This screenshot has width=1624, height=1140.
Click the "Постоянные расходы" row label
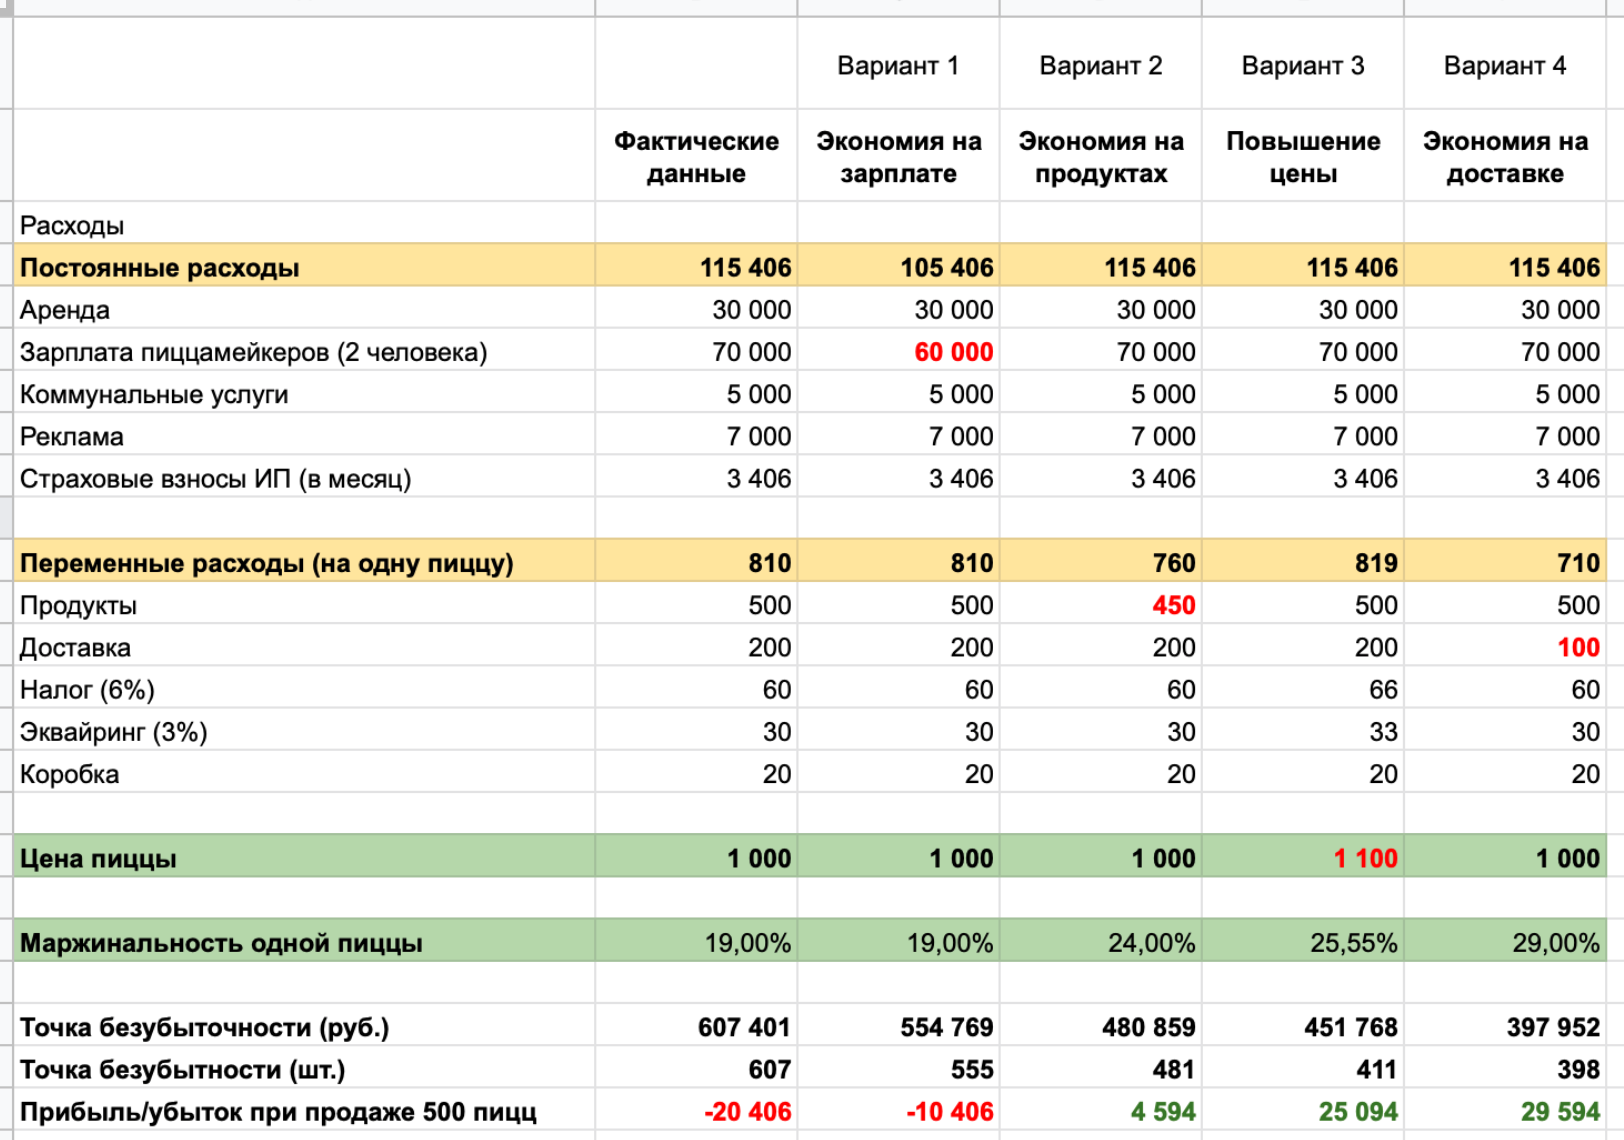coord(160,268)
